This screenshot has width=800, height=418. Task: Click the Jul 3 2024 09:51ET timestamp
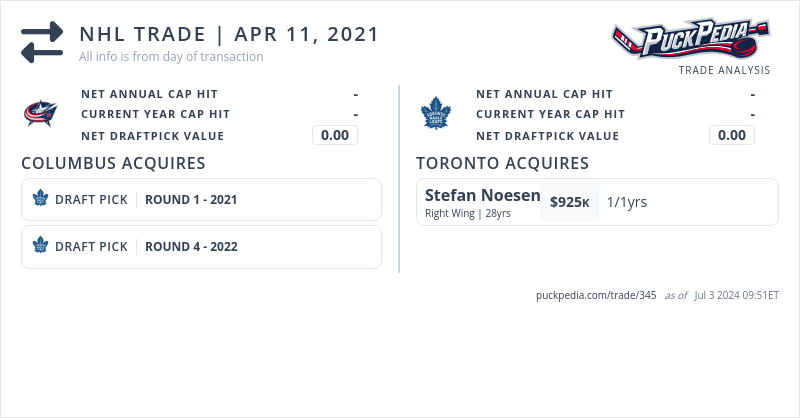tap(735, 295)
